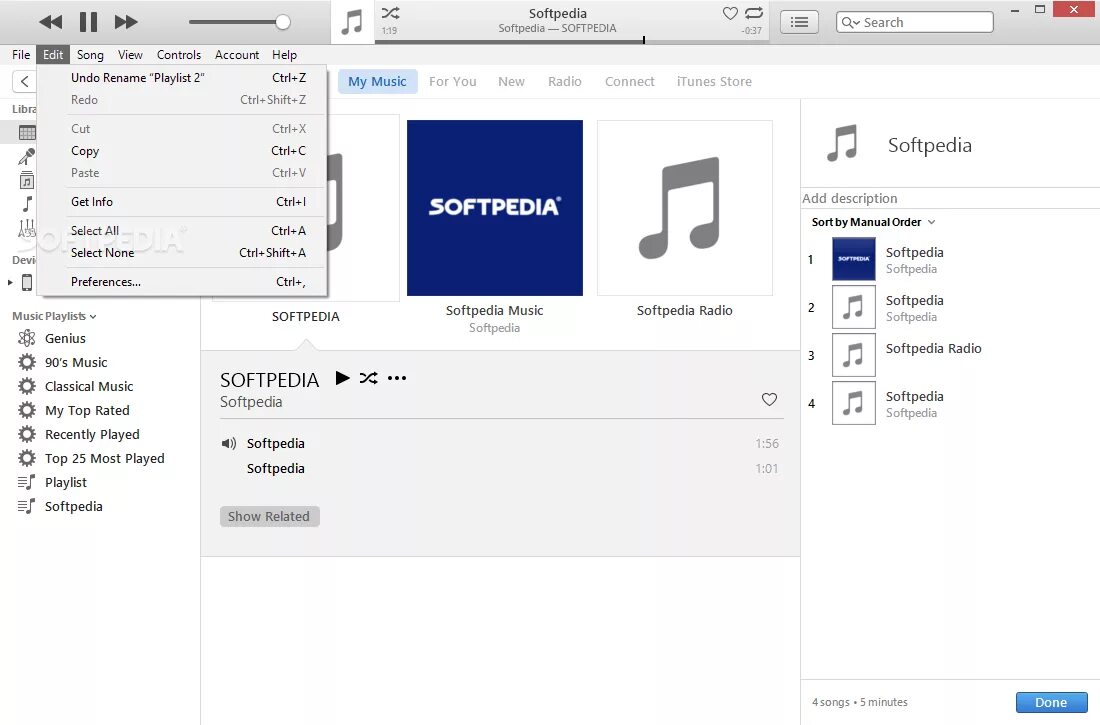
Task: Open the SOFTPEDIA album more options ellipsis
Action: 397,378
